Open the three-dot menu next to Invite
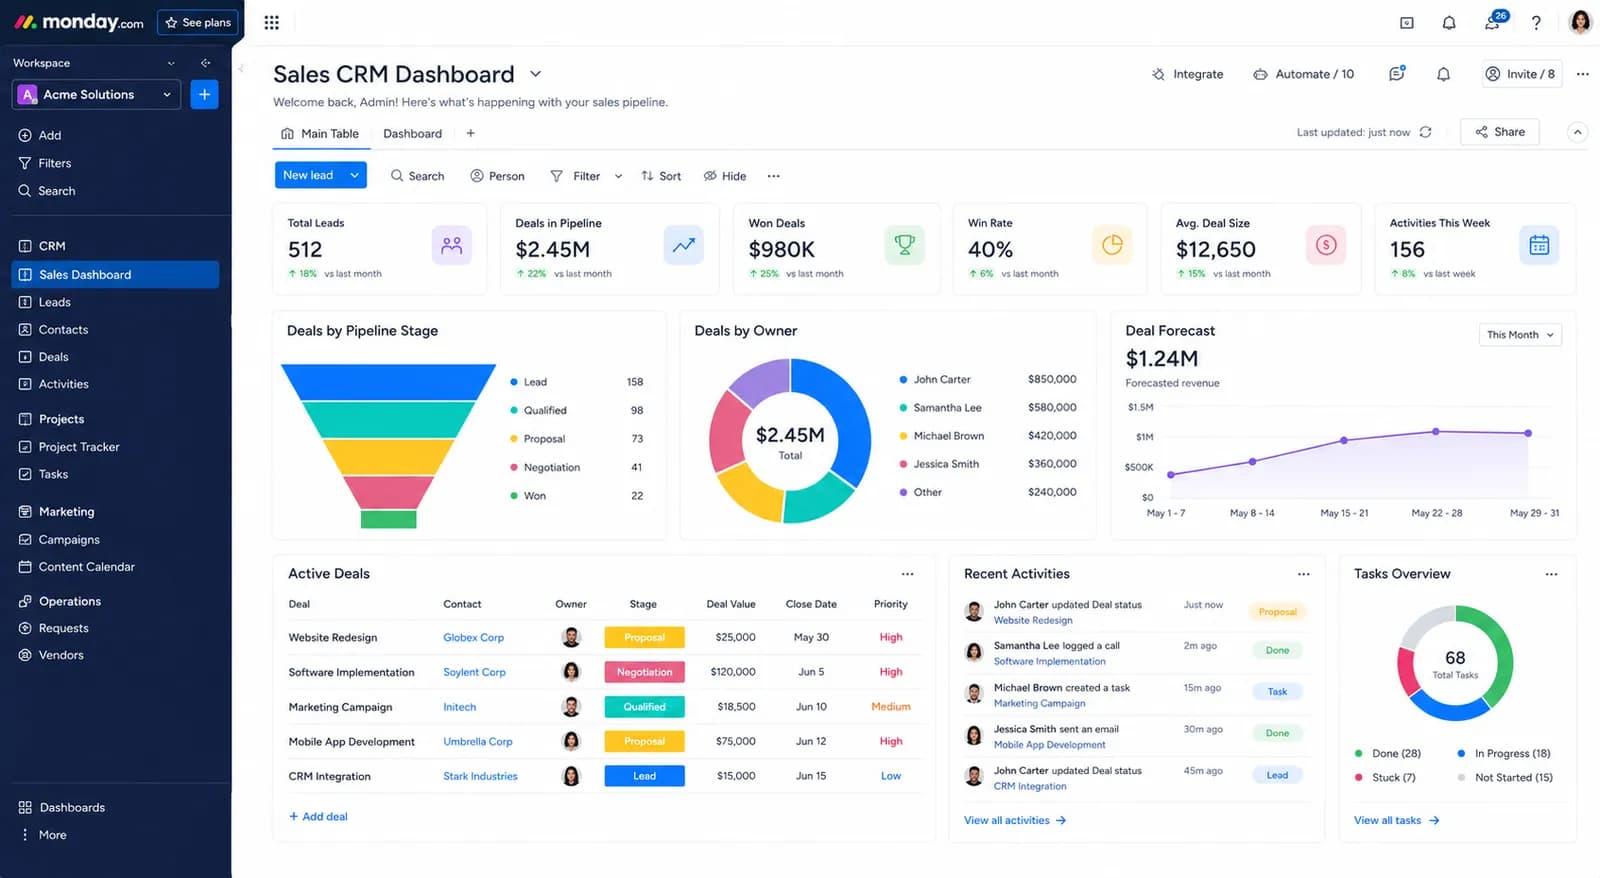 tap(1582, 74)
